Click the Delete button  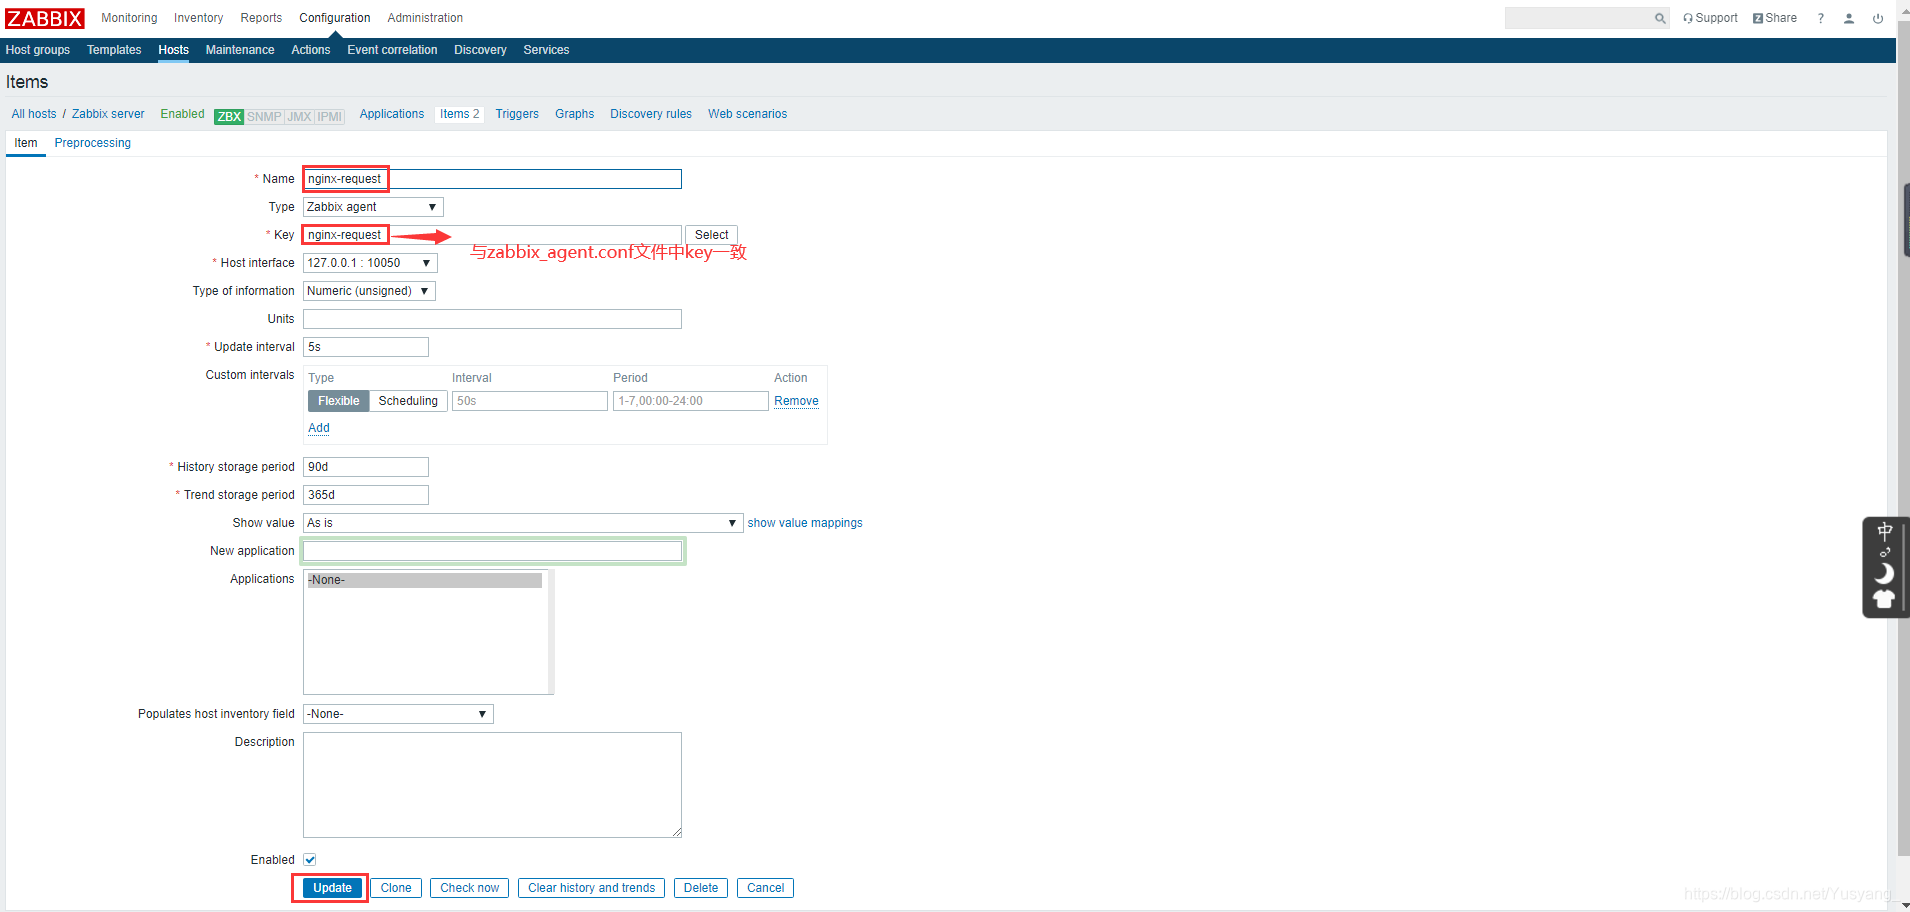pos(701,888)
